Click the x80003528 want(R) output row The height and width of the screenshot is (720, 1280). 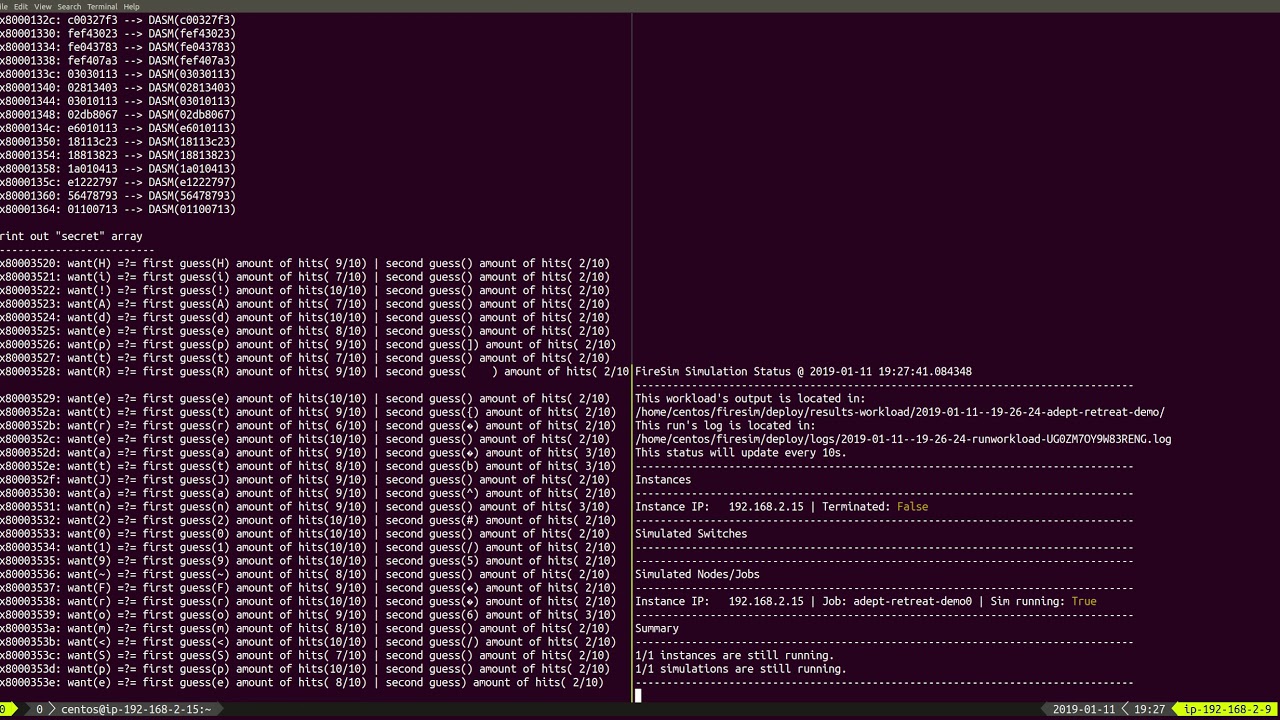pos(315,371)
